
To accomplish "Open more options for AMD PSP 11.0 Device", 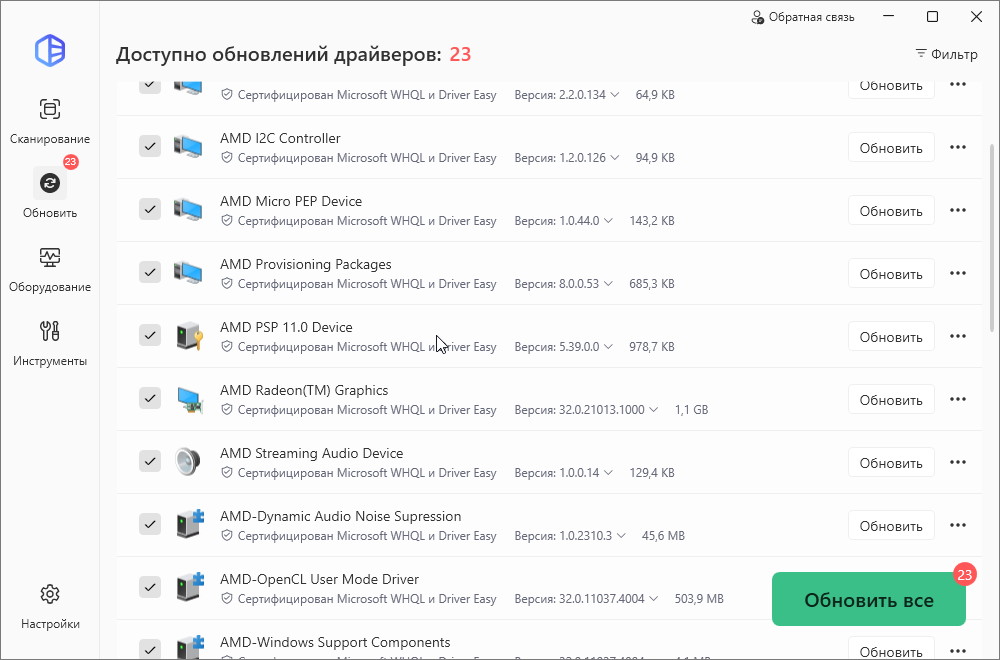I will coord(958,337).
